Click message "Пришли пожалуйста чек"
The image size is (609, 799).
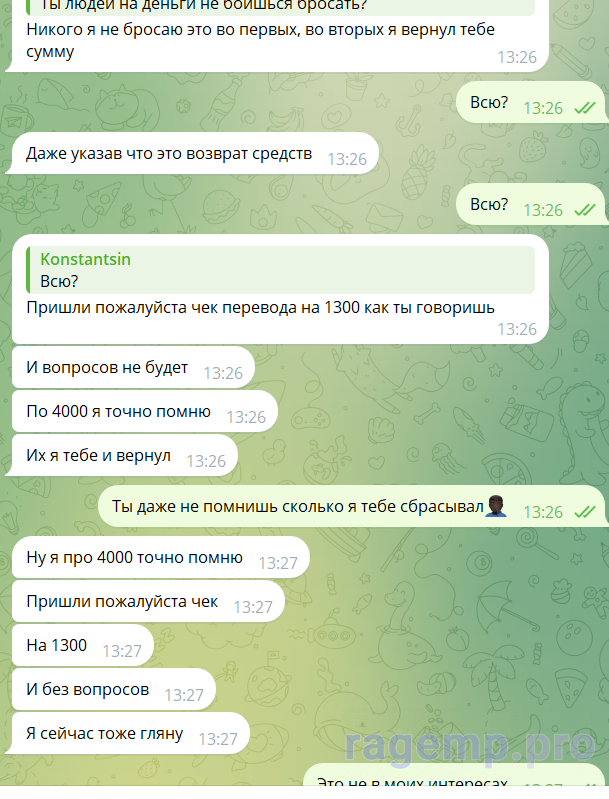point(148,601)
